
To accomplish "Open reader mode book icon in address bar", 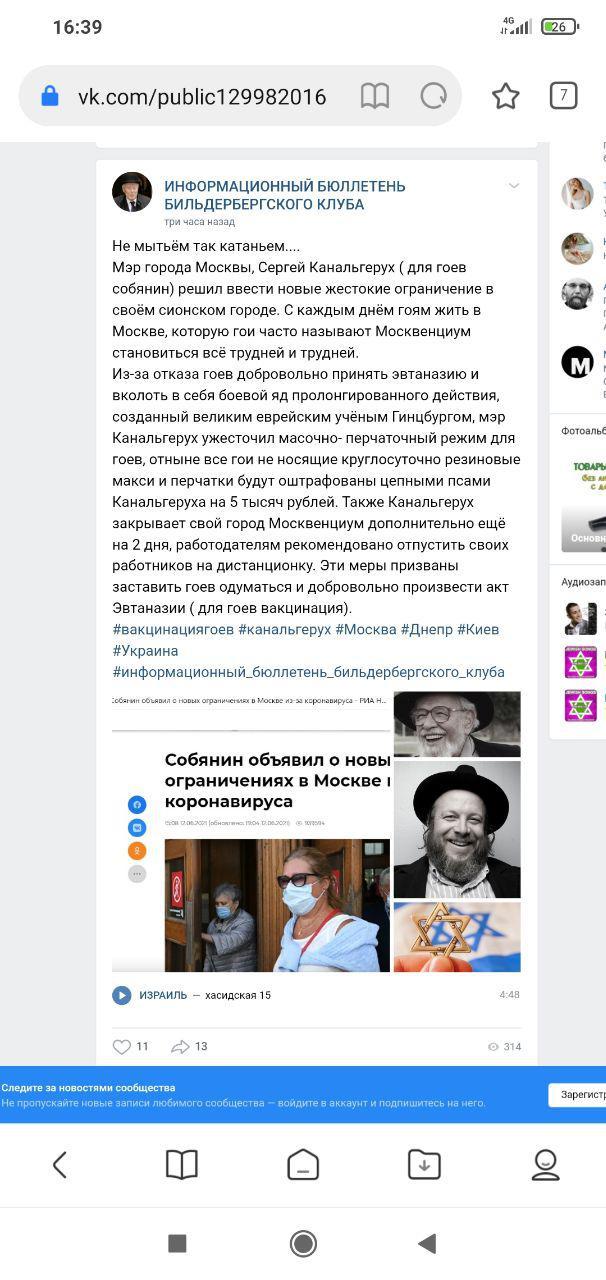I will [374, 96].
